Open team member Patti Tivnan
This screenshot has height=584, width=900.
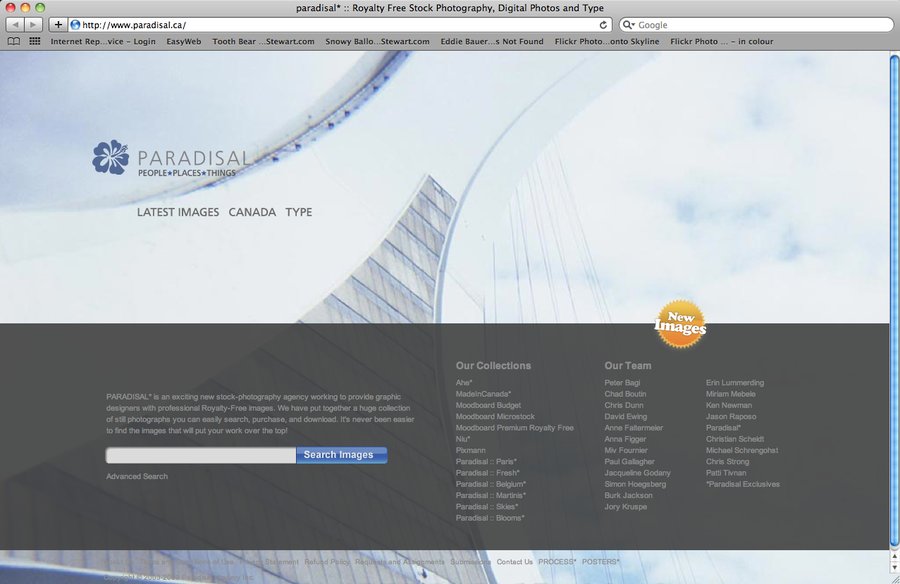tap(726, 473)
